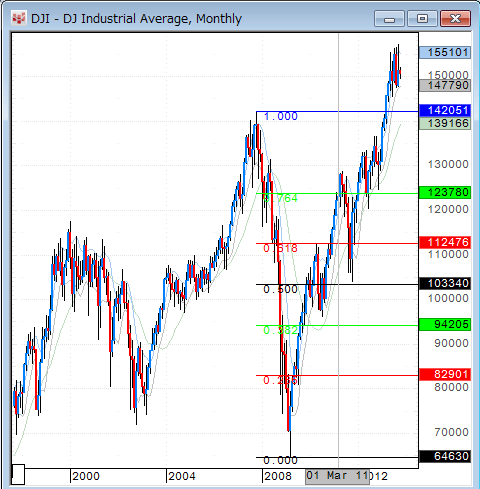This screenshot has height=489, width=480.
Task: Select the green 94205 Fibonacci price tag
Action: (445, 324)
